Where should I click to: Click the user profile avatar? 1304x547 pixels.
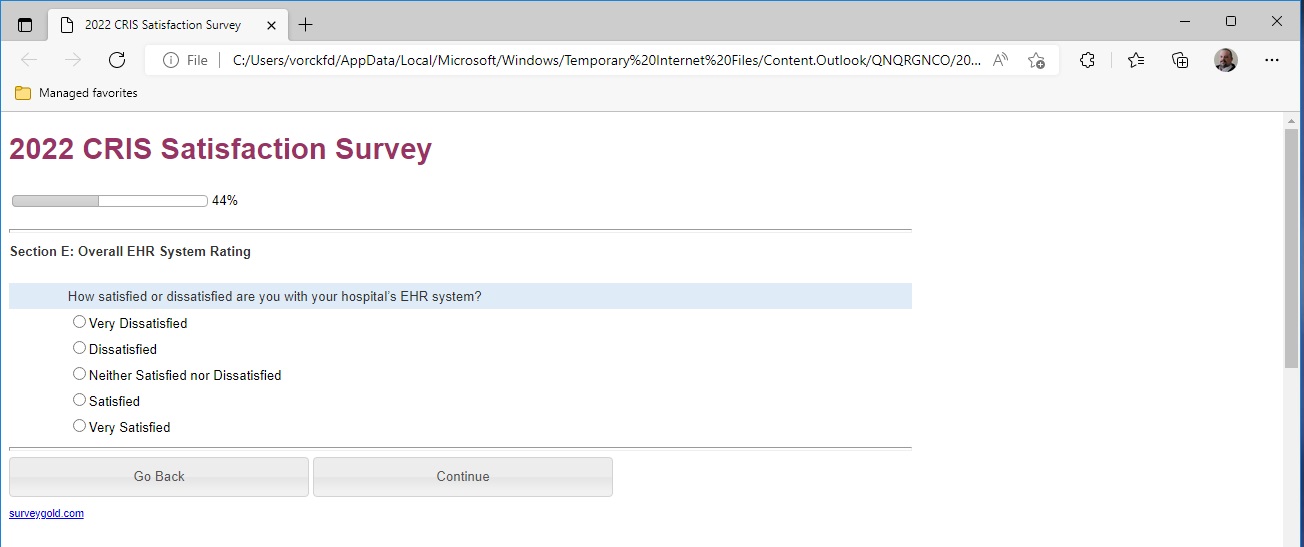(1226, 60)
